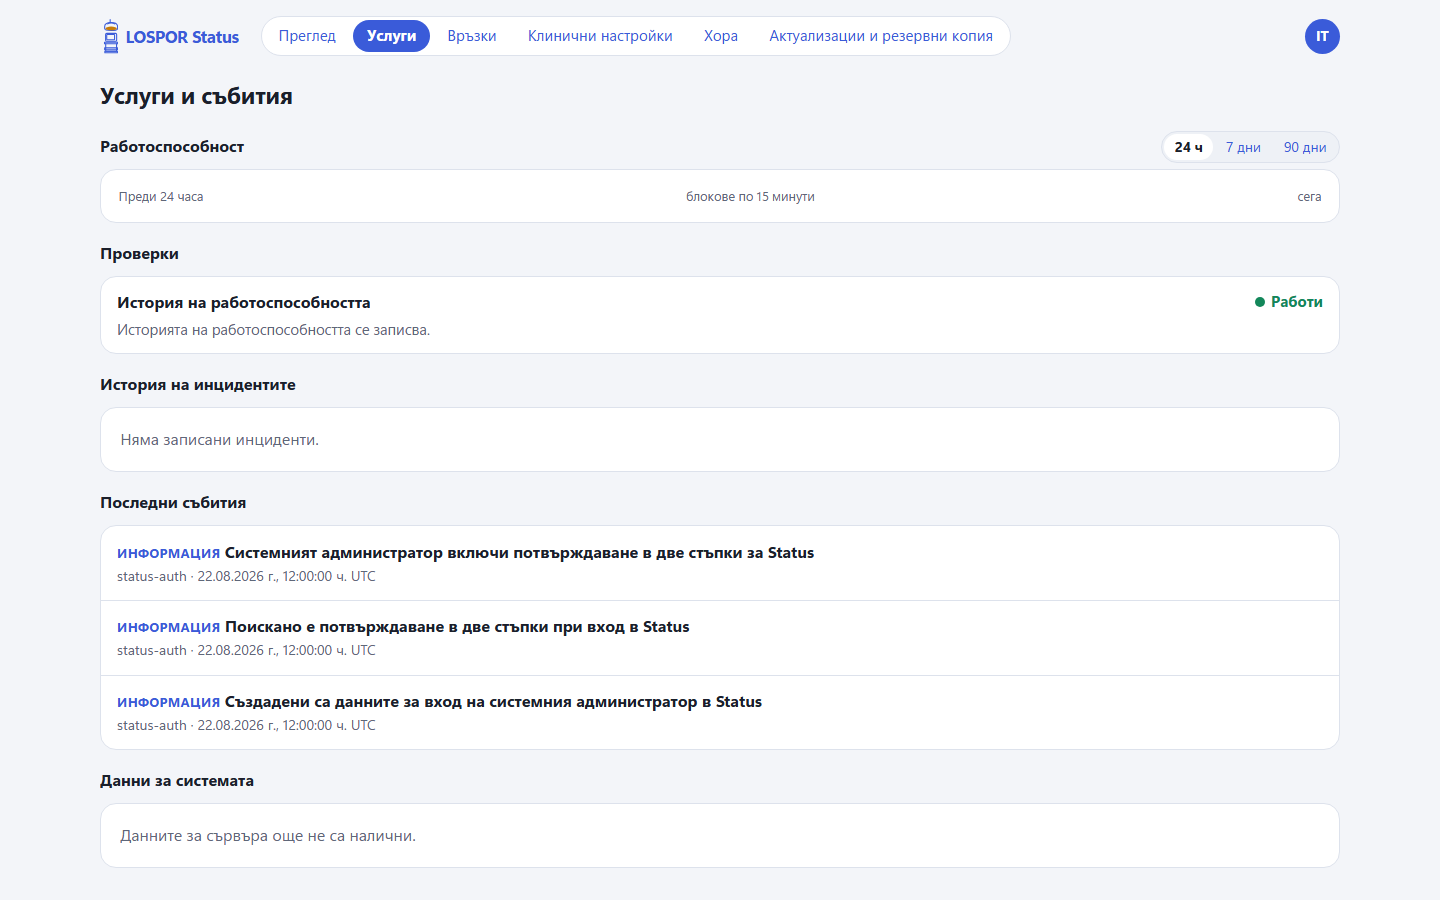
Task: Click the сега timeline label
Action: (x=1309, y=197)
